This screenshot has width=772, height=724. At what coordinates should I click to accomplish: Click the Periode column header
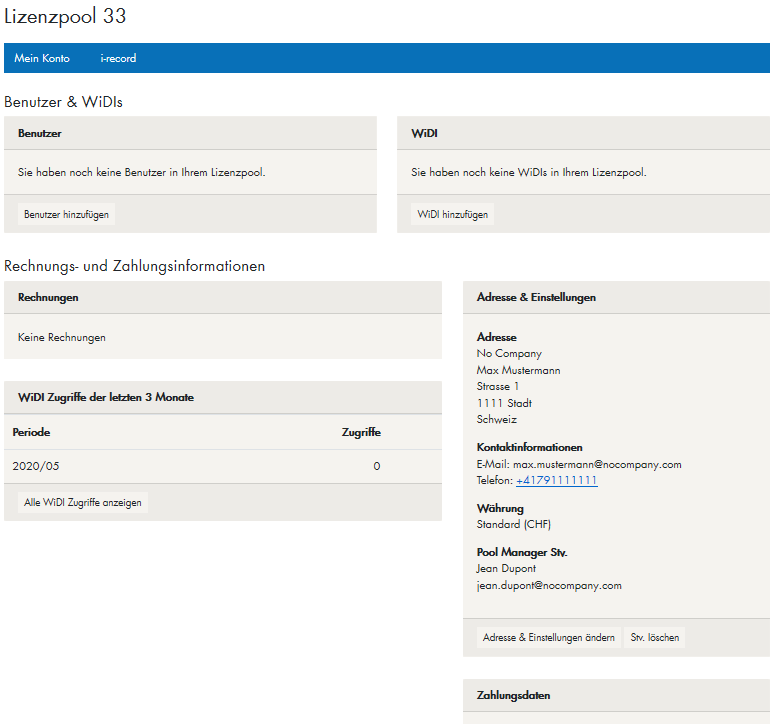coord(31,432)
